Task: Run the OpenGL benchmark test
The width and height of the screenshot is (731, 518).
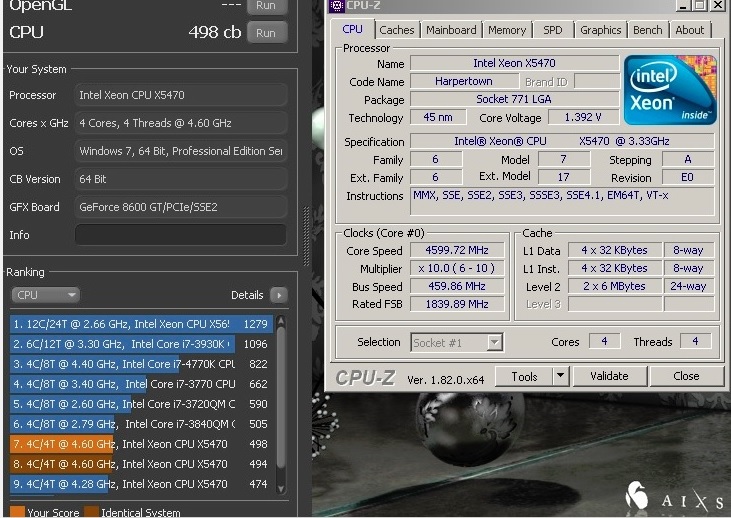Action: point(267,6)
